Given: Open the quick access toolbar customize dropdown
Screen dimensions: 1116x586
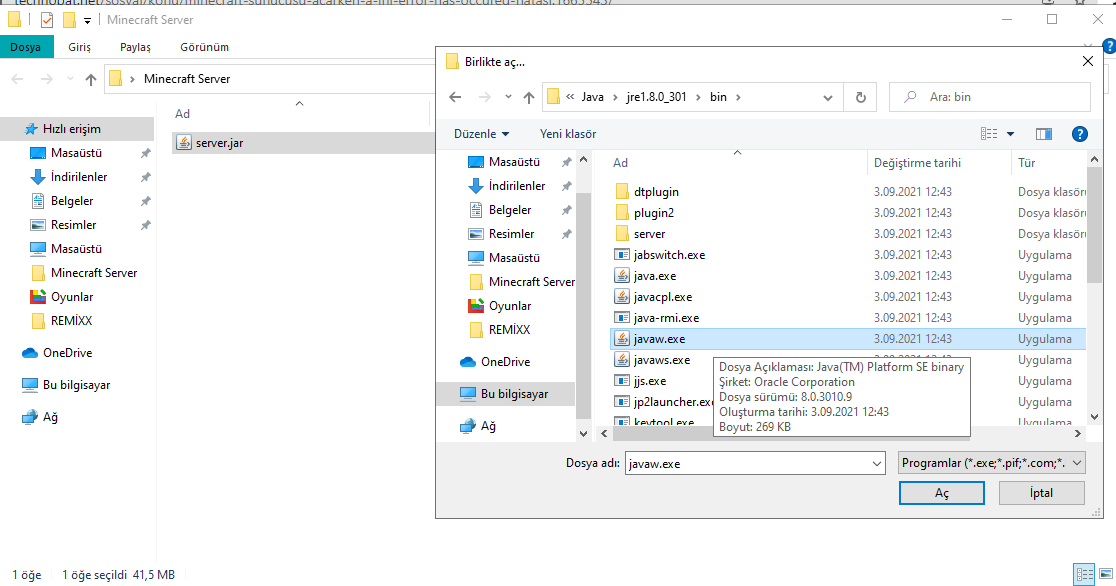Looking at the screenshot, I should [87, 21].
